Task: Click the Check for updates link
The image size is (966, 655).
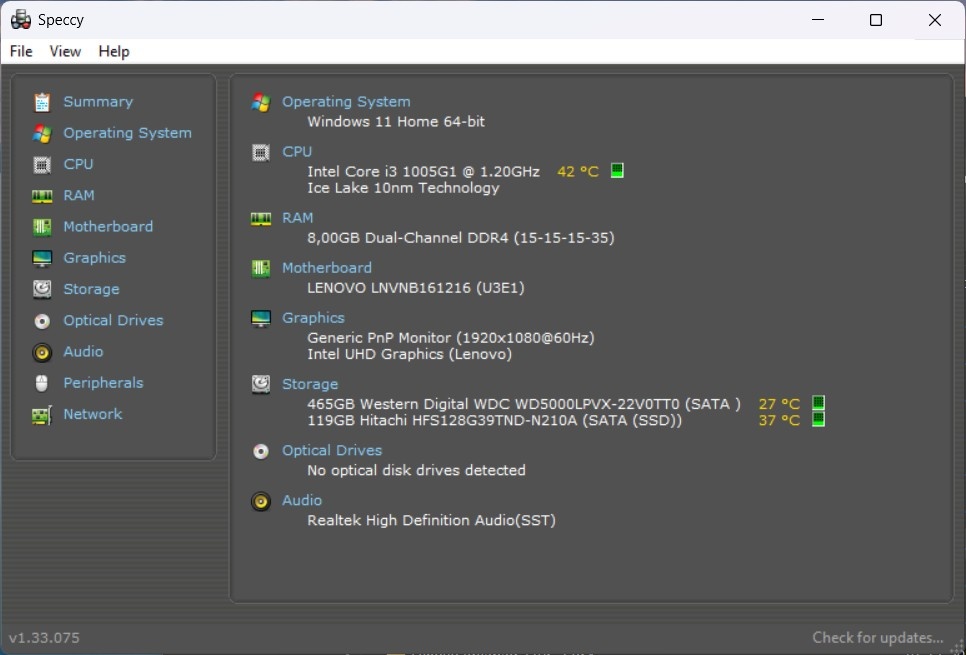Action: [x=876, y=637]
